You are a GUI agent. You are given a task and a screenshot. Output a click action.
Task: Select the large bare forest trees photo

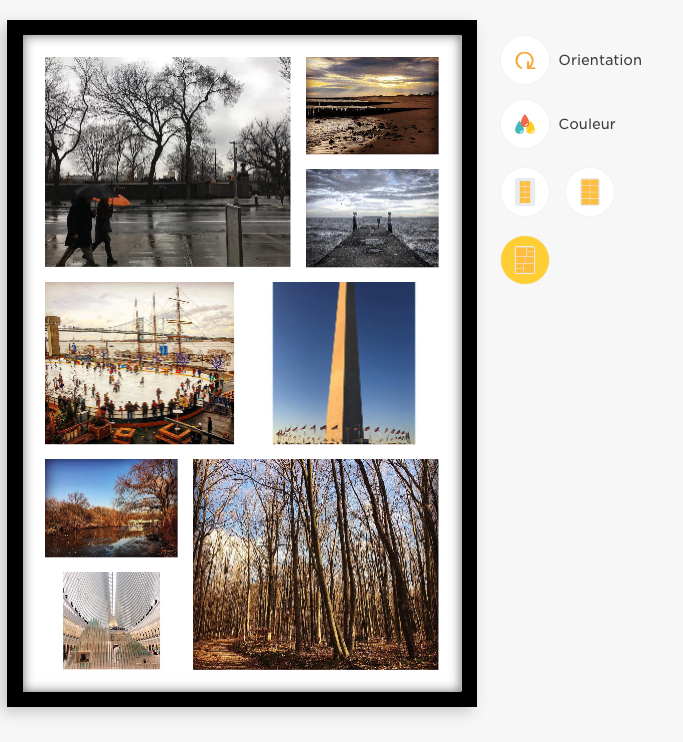(x=315, y=564)
